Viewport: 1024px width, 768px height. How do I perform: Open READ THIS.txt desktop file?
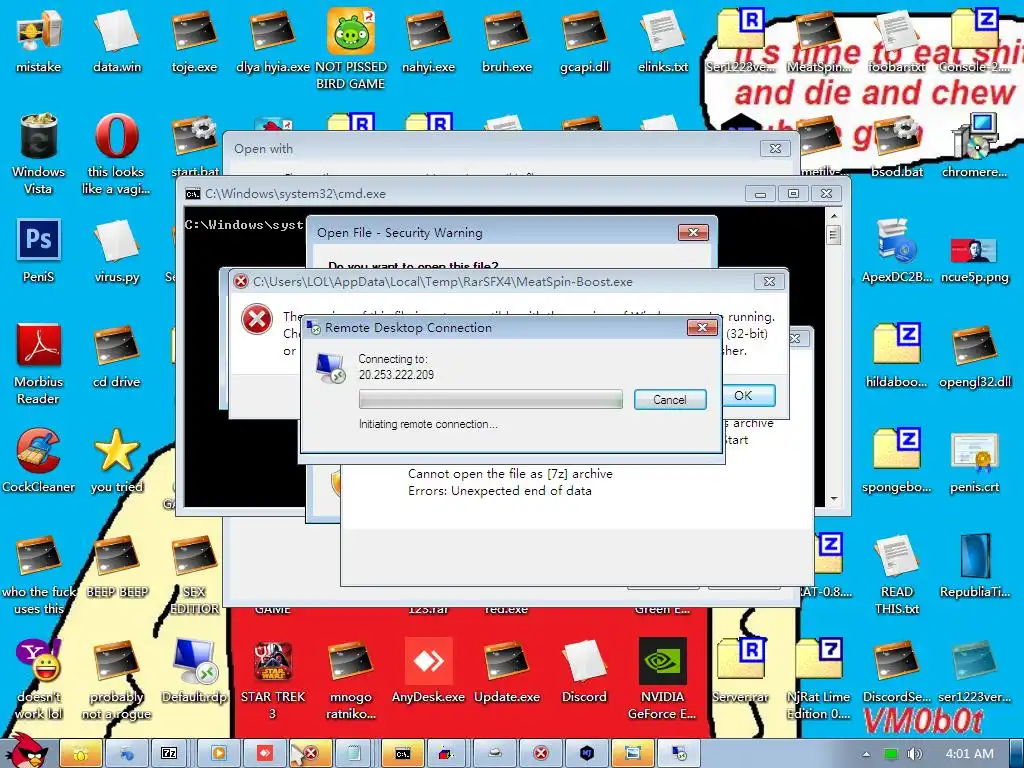click(897, 574)
